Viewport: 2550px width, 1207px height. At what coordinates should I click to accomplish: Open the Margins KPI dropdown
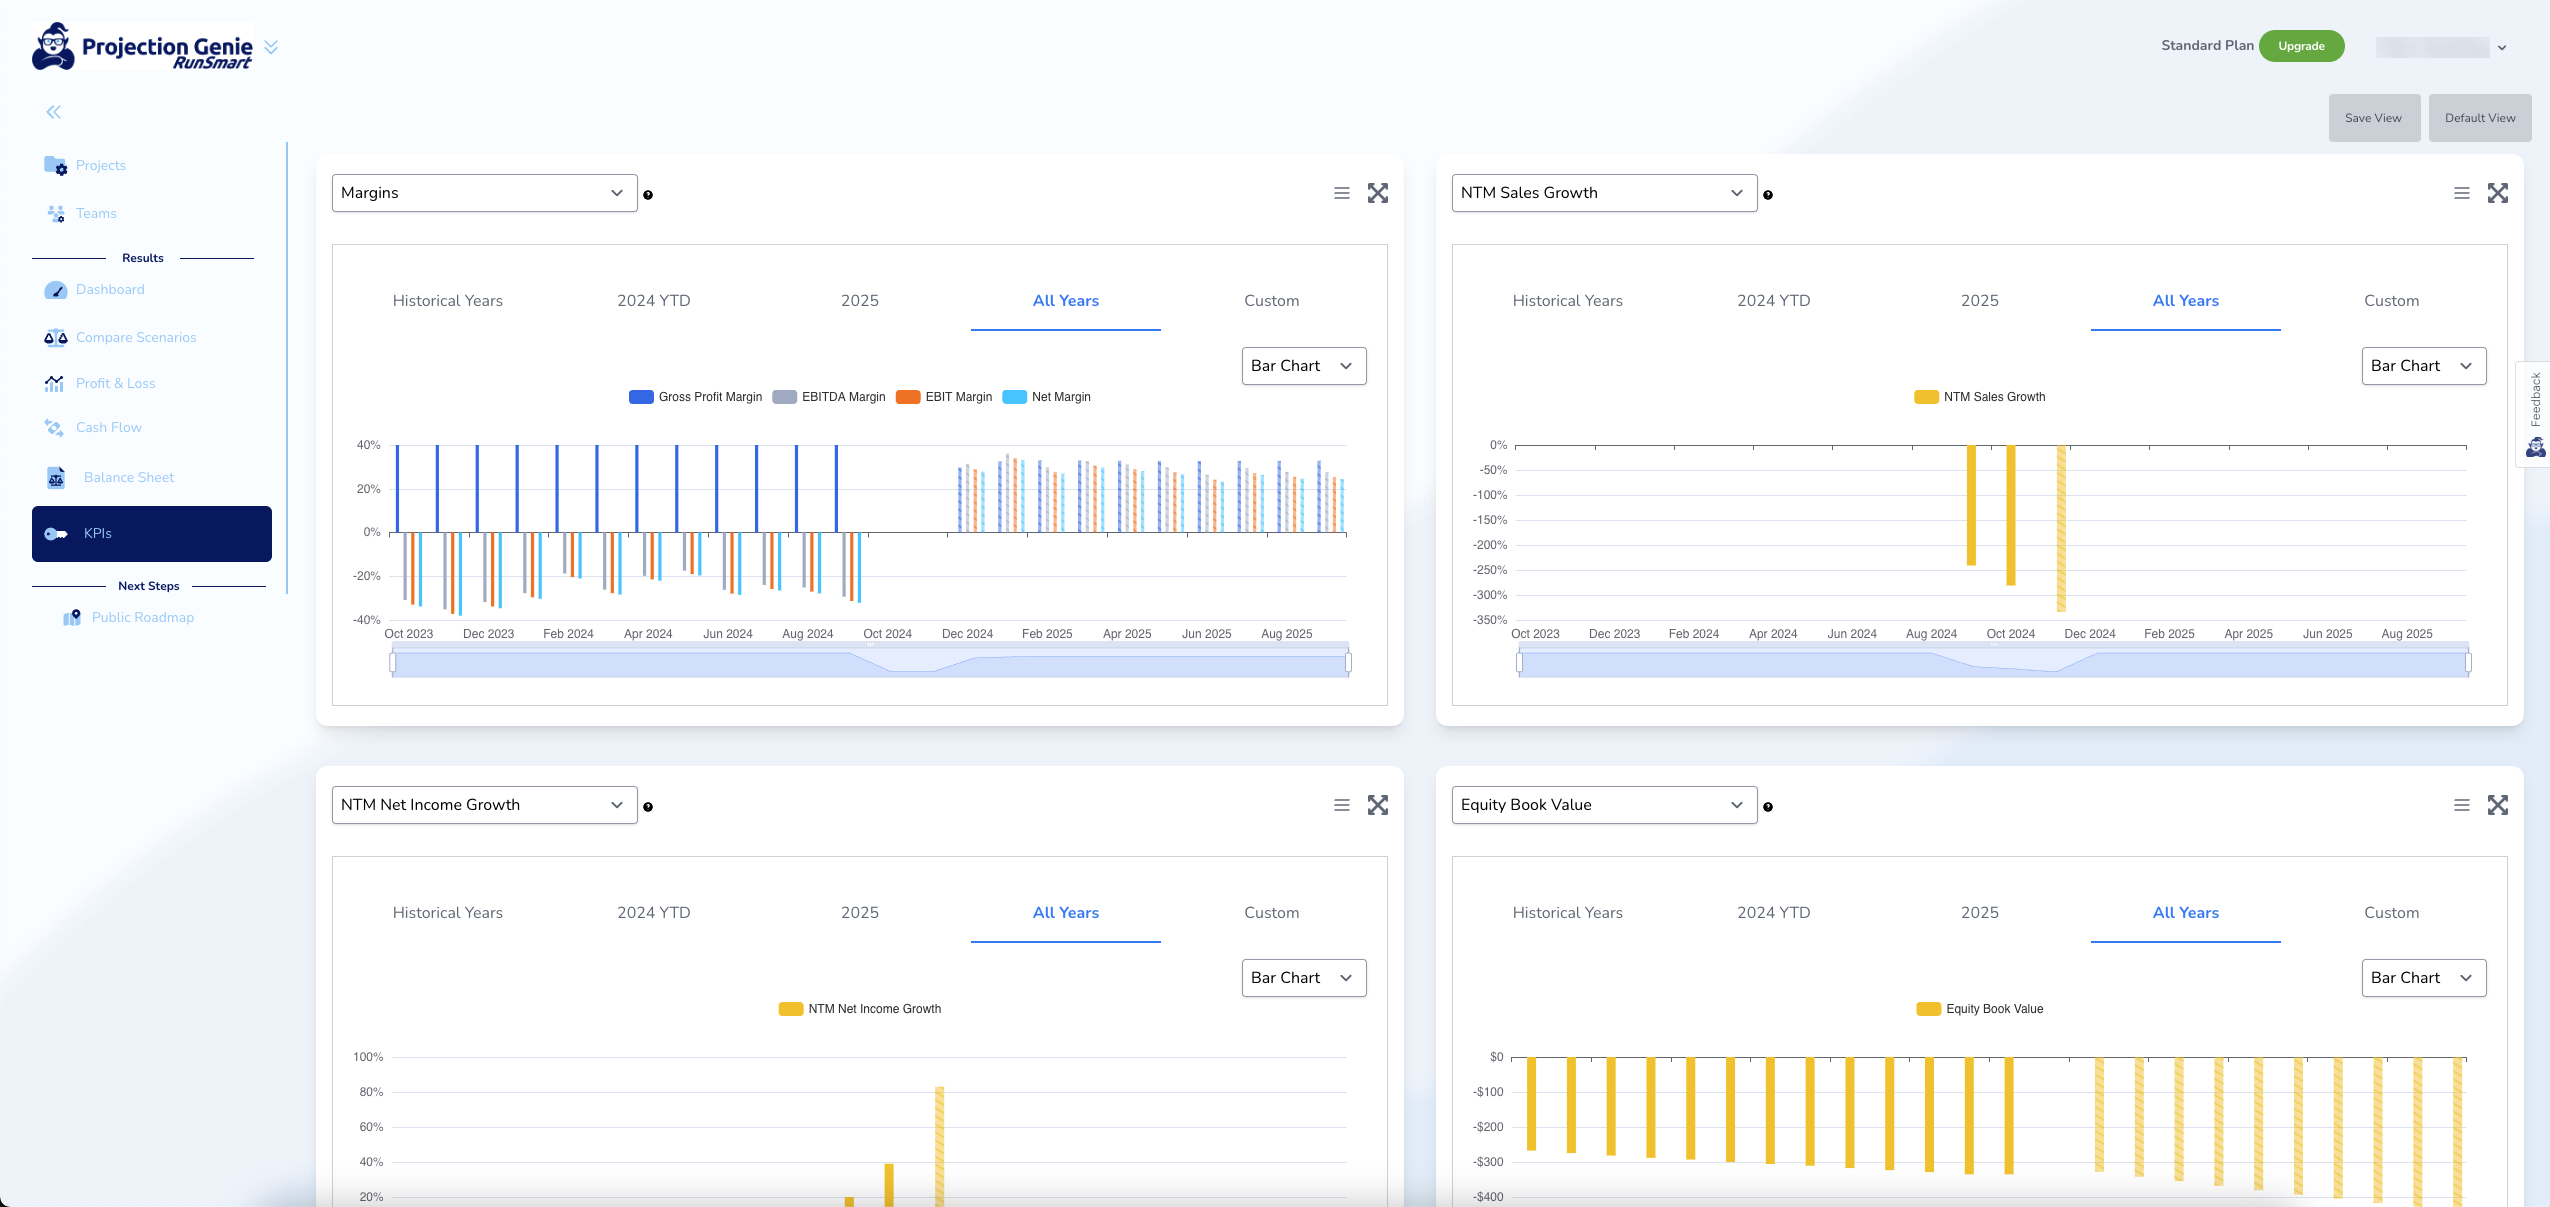click(x=484, y=193)
